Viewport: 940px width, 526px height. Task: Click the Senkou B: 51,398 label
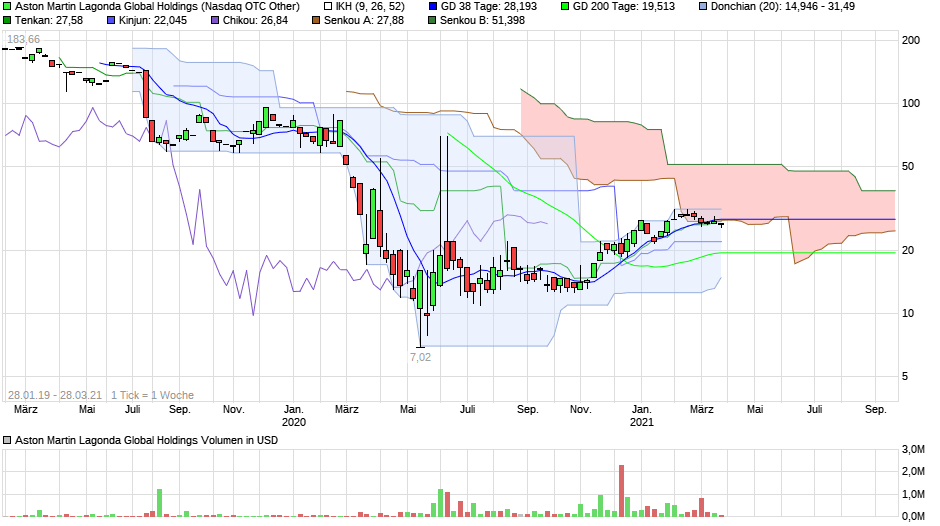click(483, 20)
